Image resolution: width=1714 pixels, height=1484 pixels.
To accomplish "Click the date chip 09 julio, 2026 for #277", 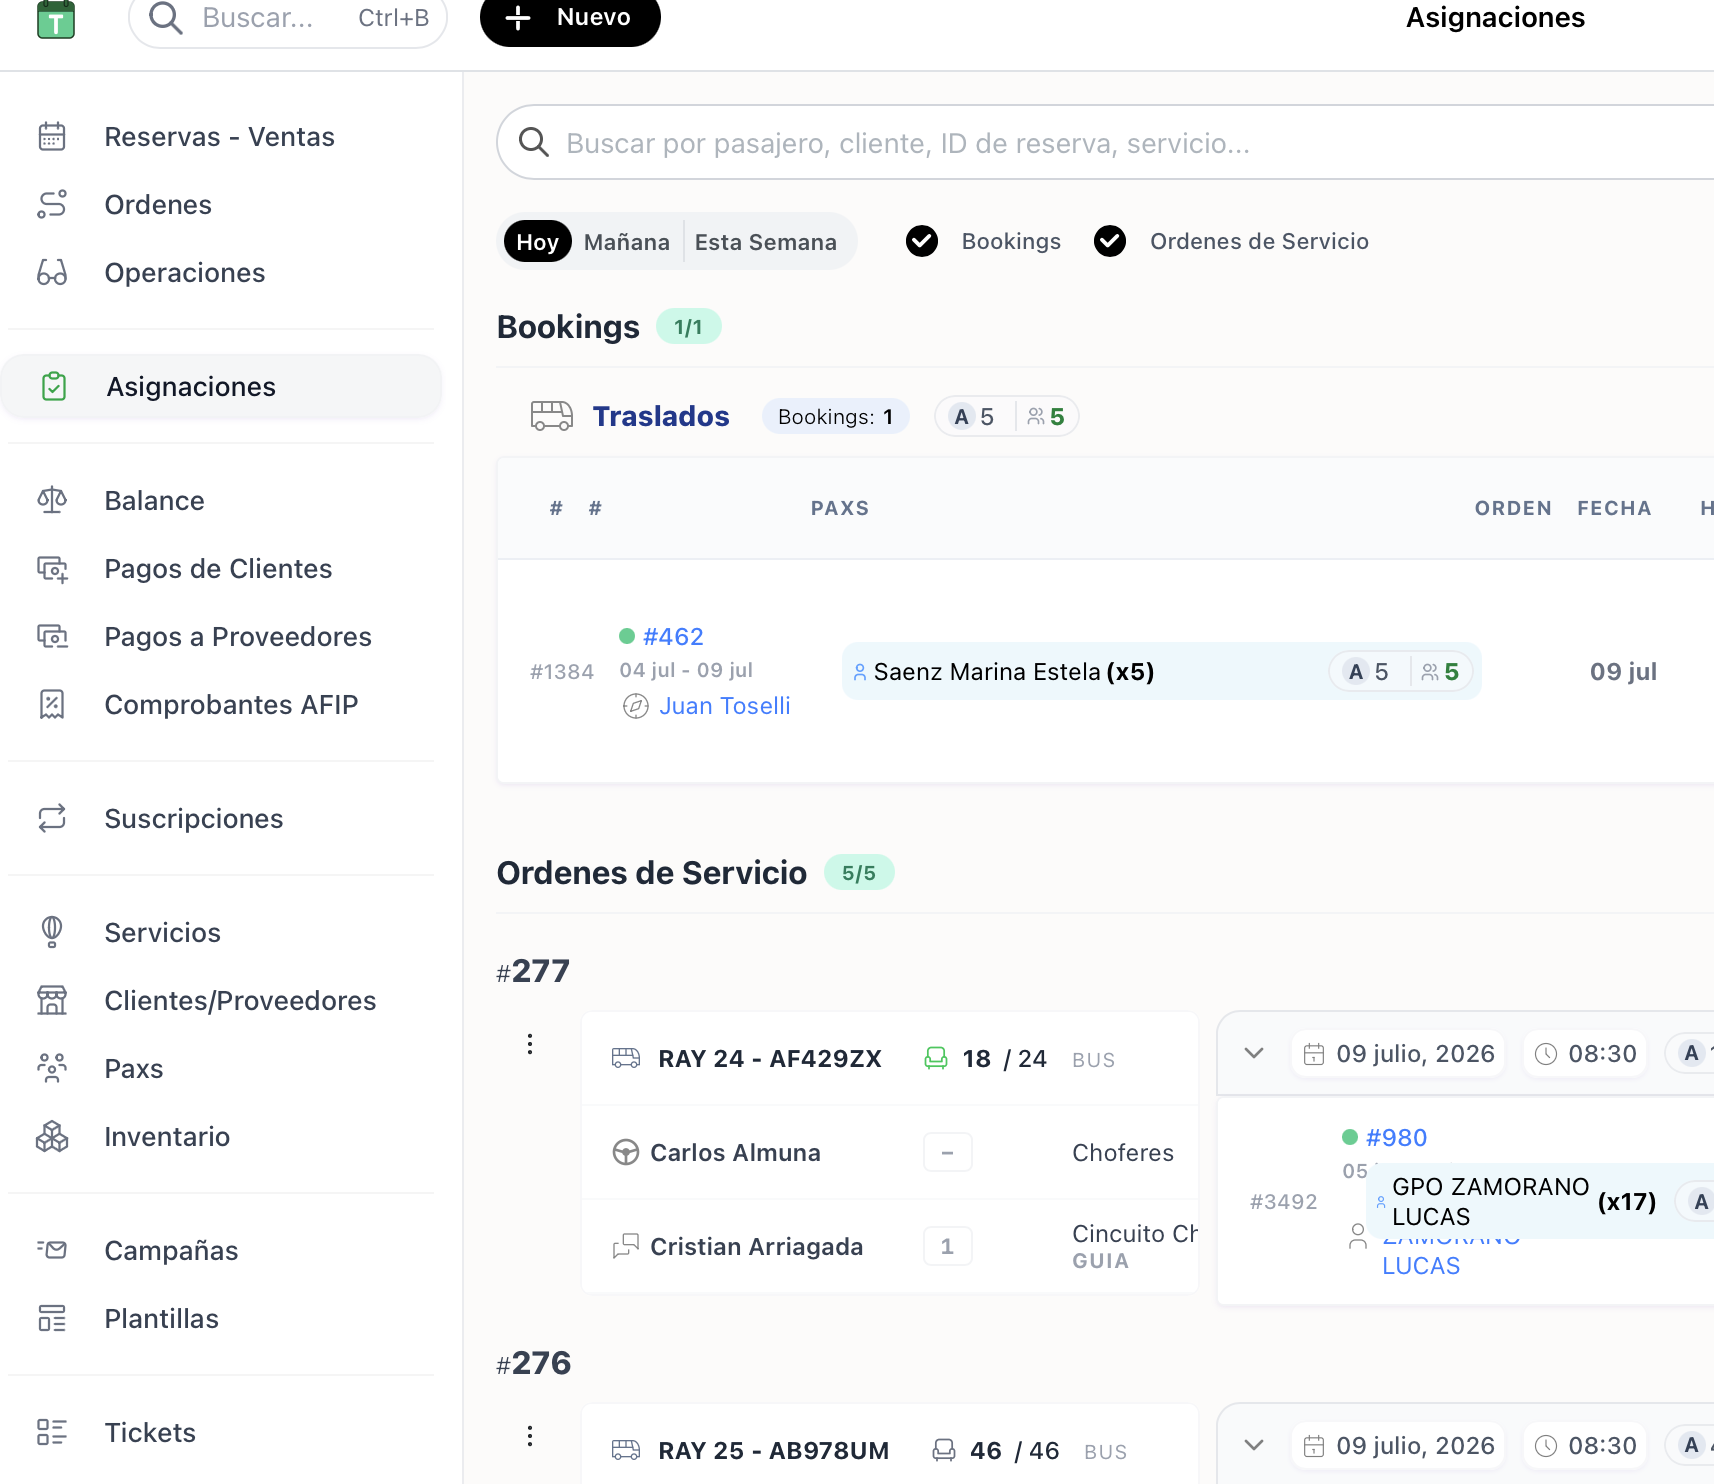I will [1398, 1053].
